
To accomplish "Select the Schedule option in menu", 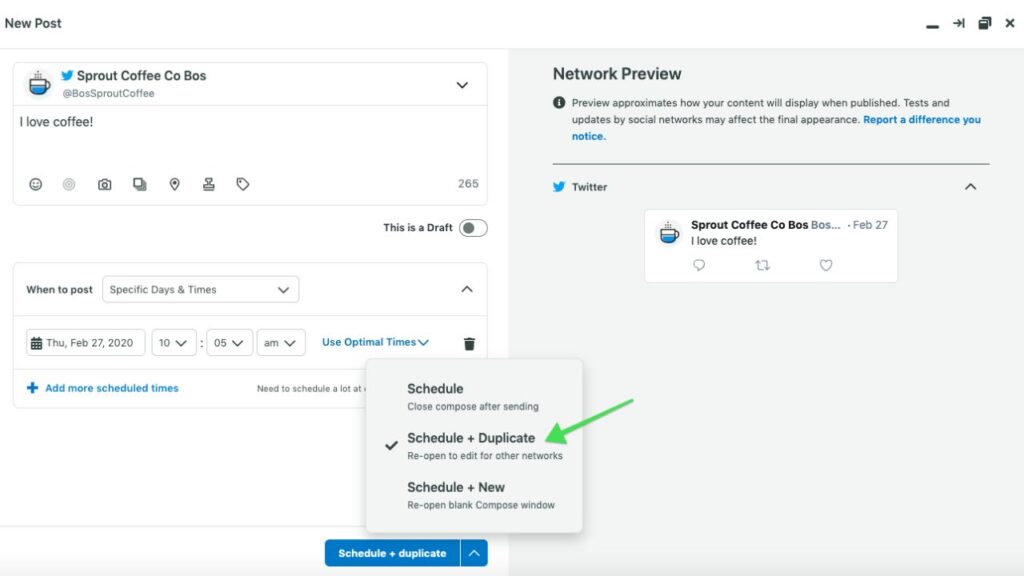I will pos(435,389).
